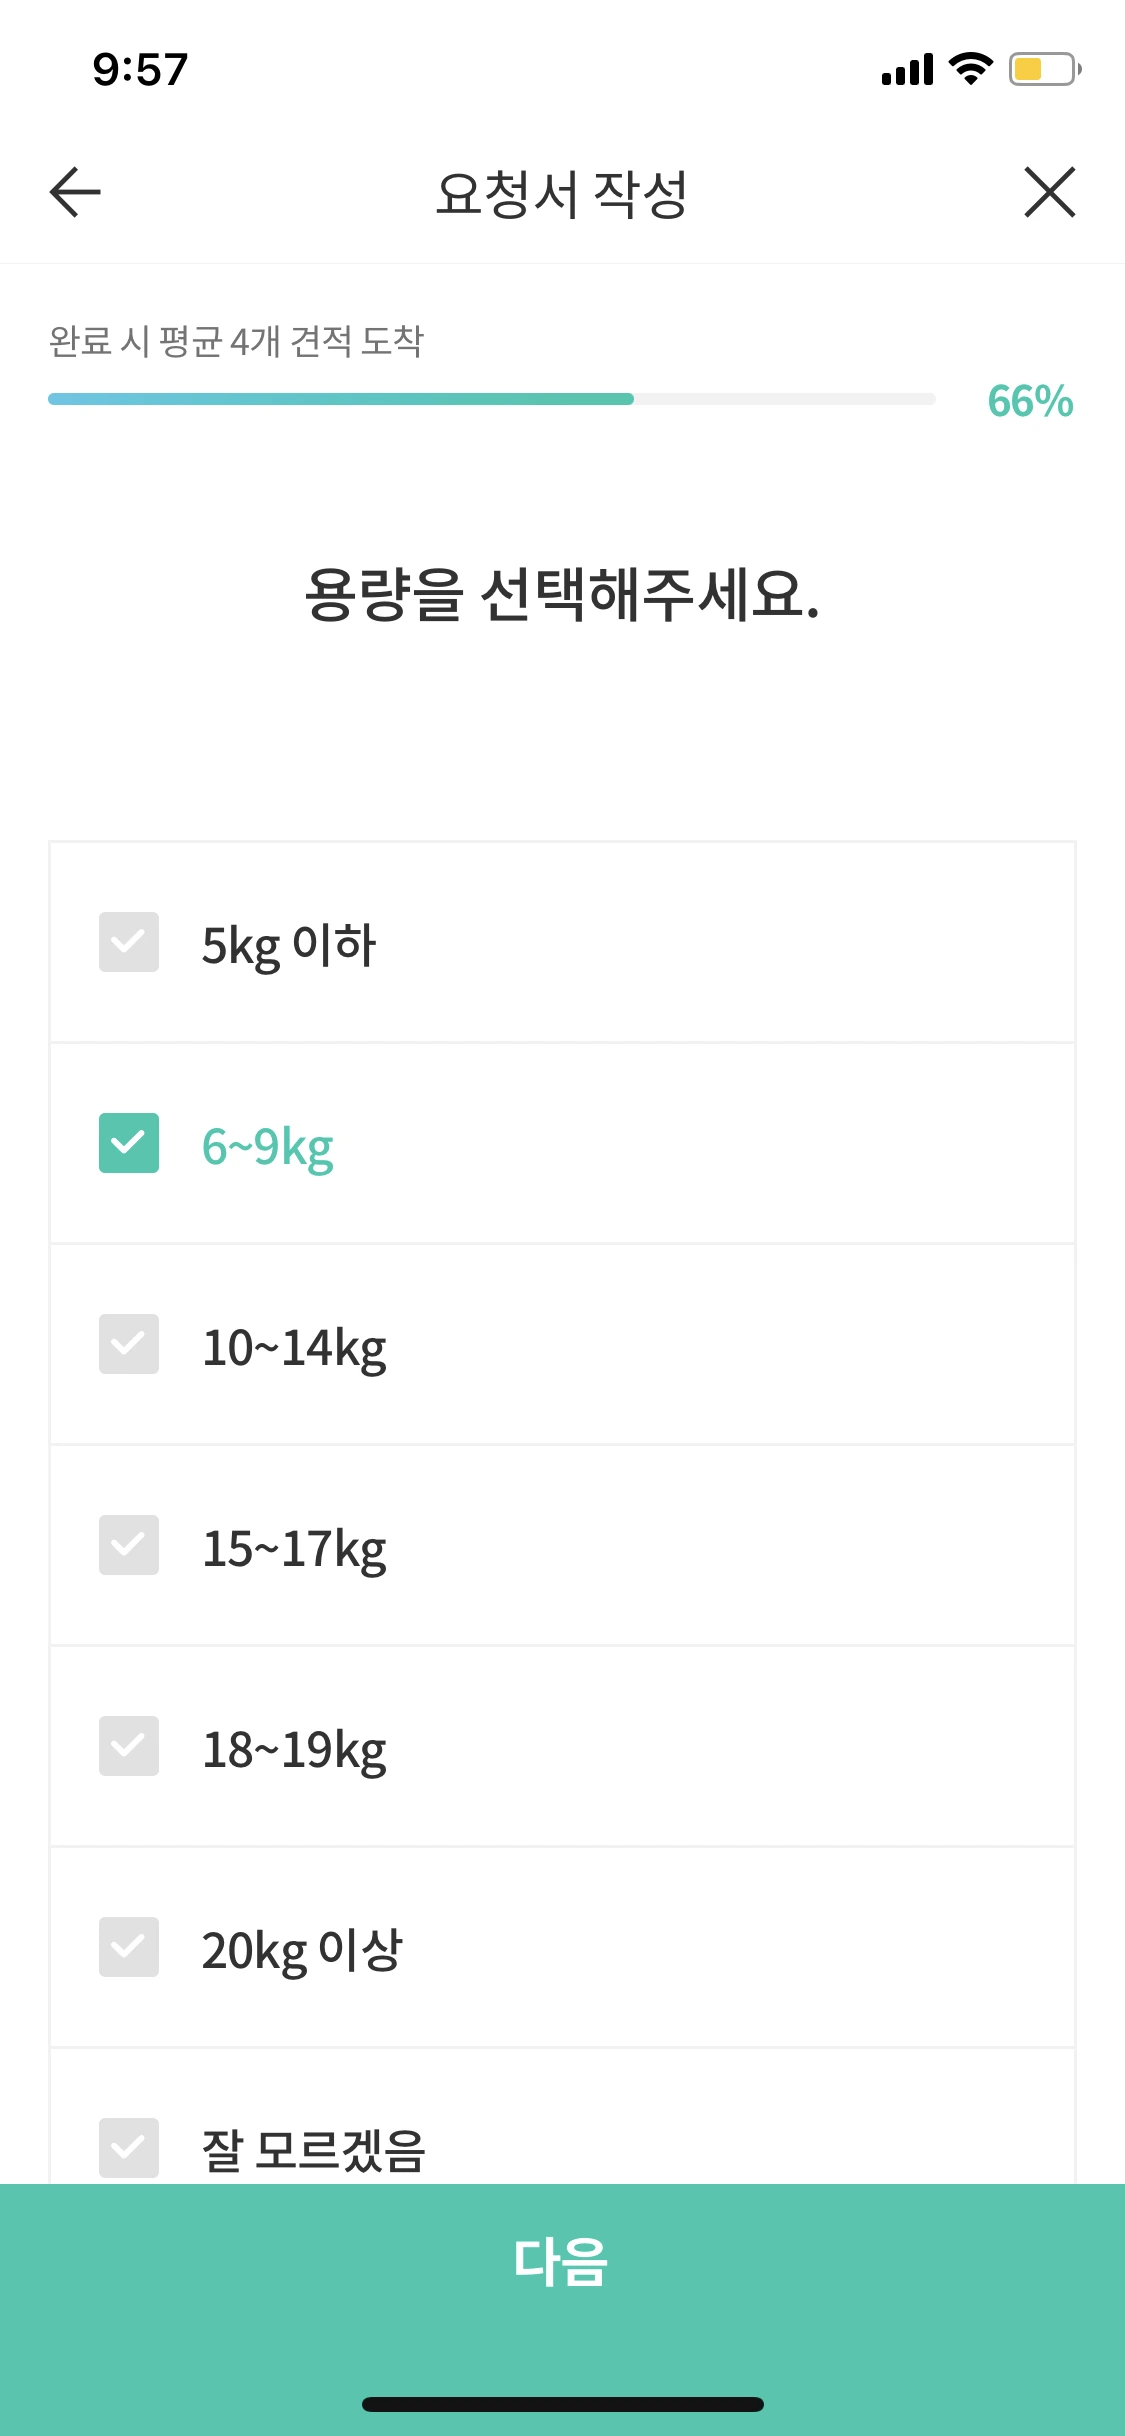Screen dimensions: 1125x2436
Task: Close the request form with the X
Action: point(1049,192)
